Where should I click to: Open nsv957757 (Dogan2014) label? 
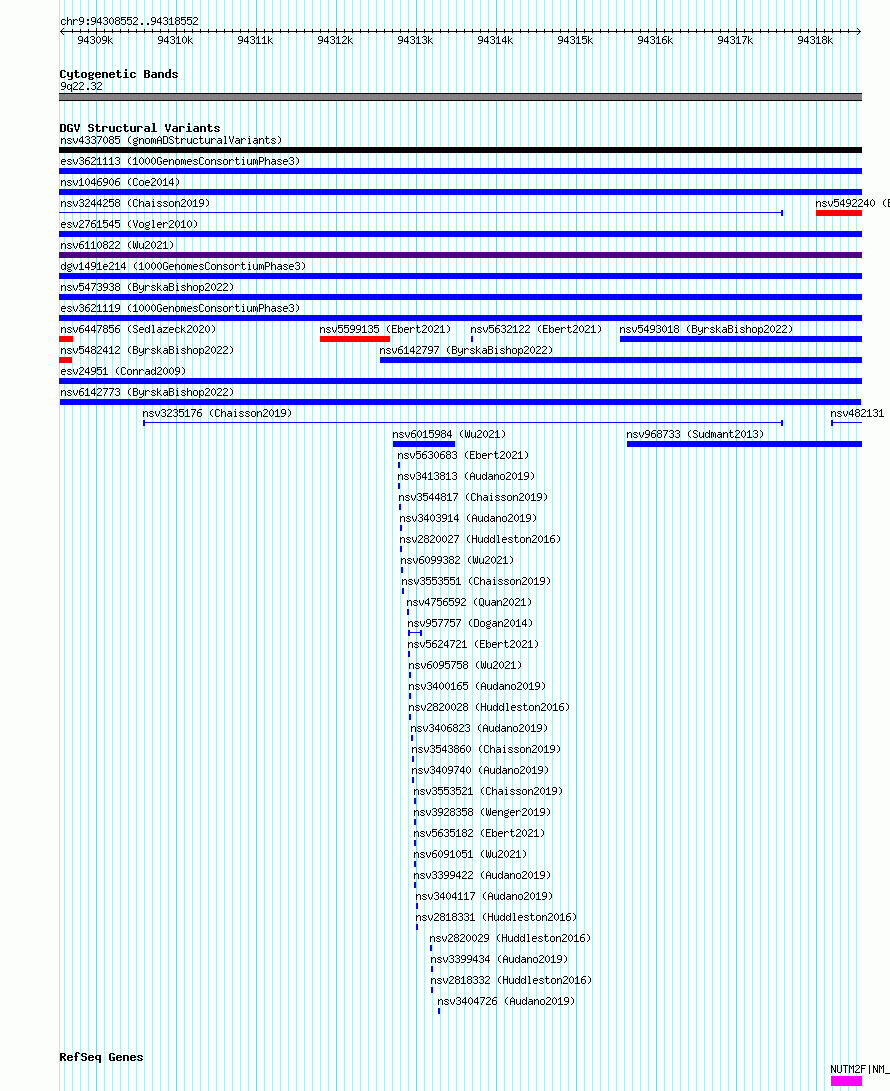pos(470,623)
